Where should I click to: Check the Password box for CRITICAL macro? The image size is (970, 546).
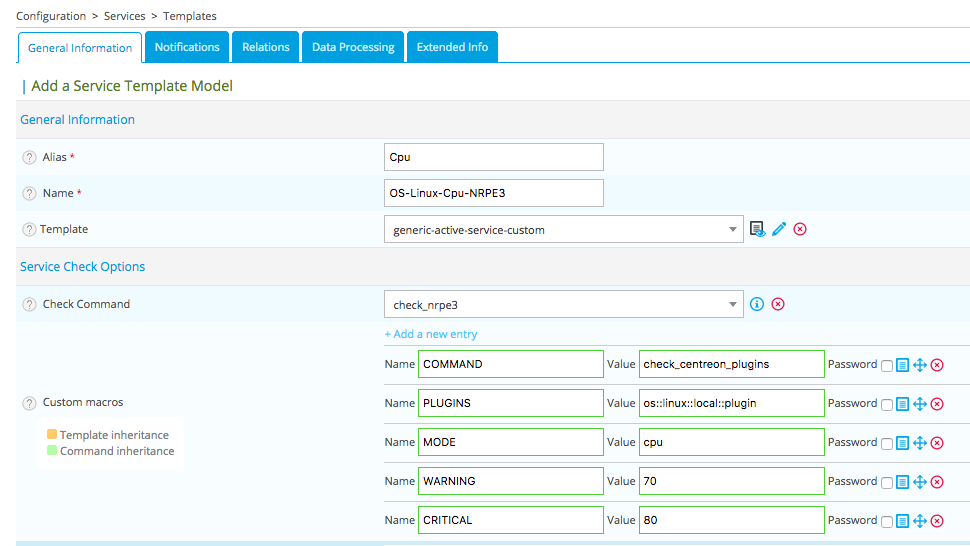click(x=887, y=521)
